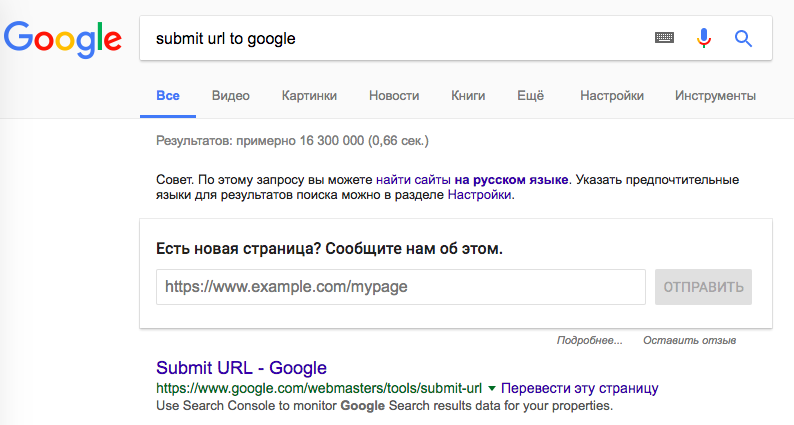Click the Google logo
This screenshot has height=425, width=794.
63,39
